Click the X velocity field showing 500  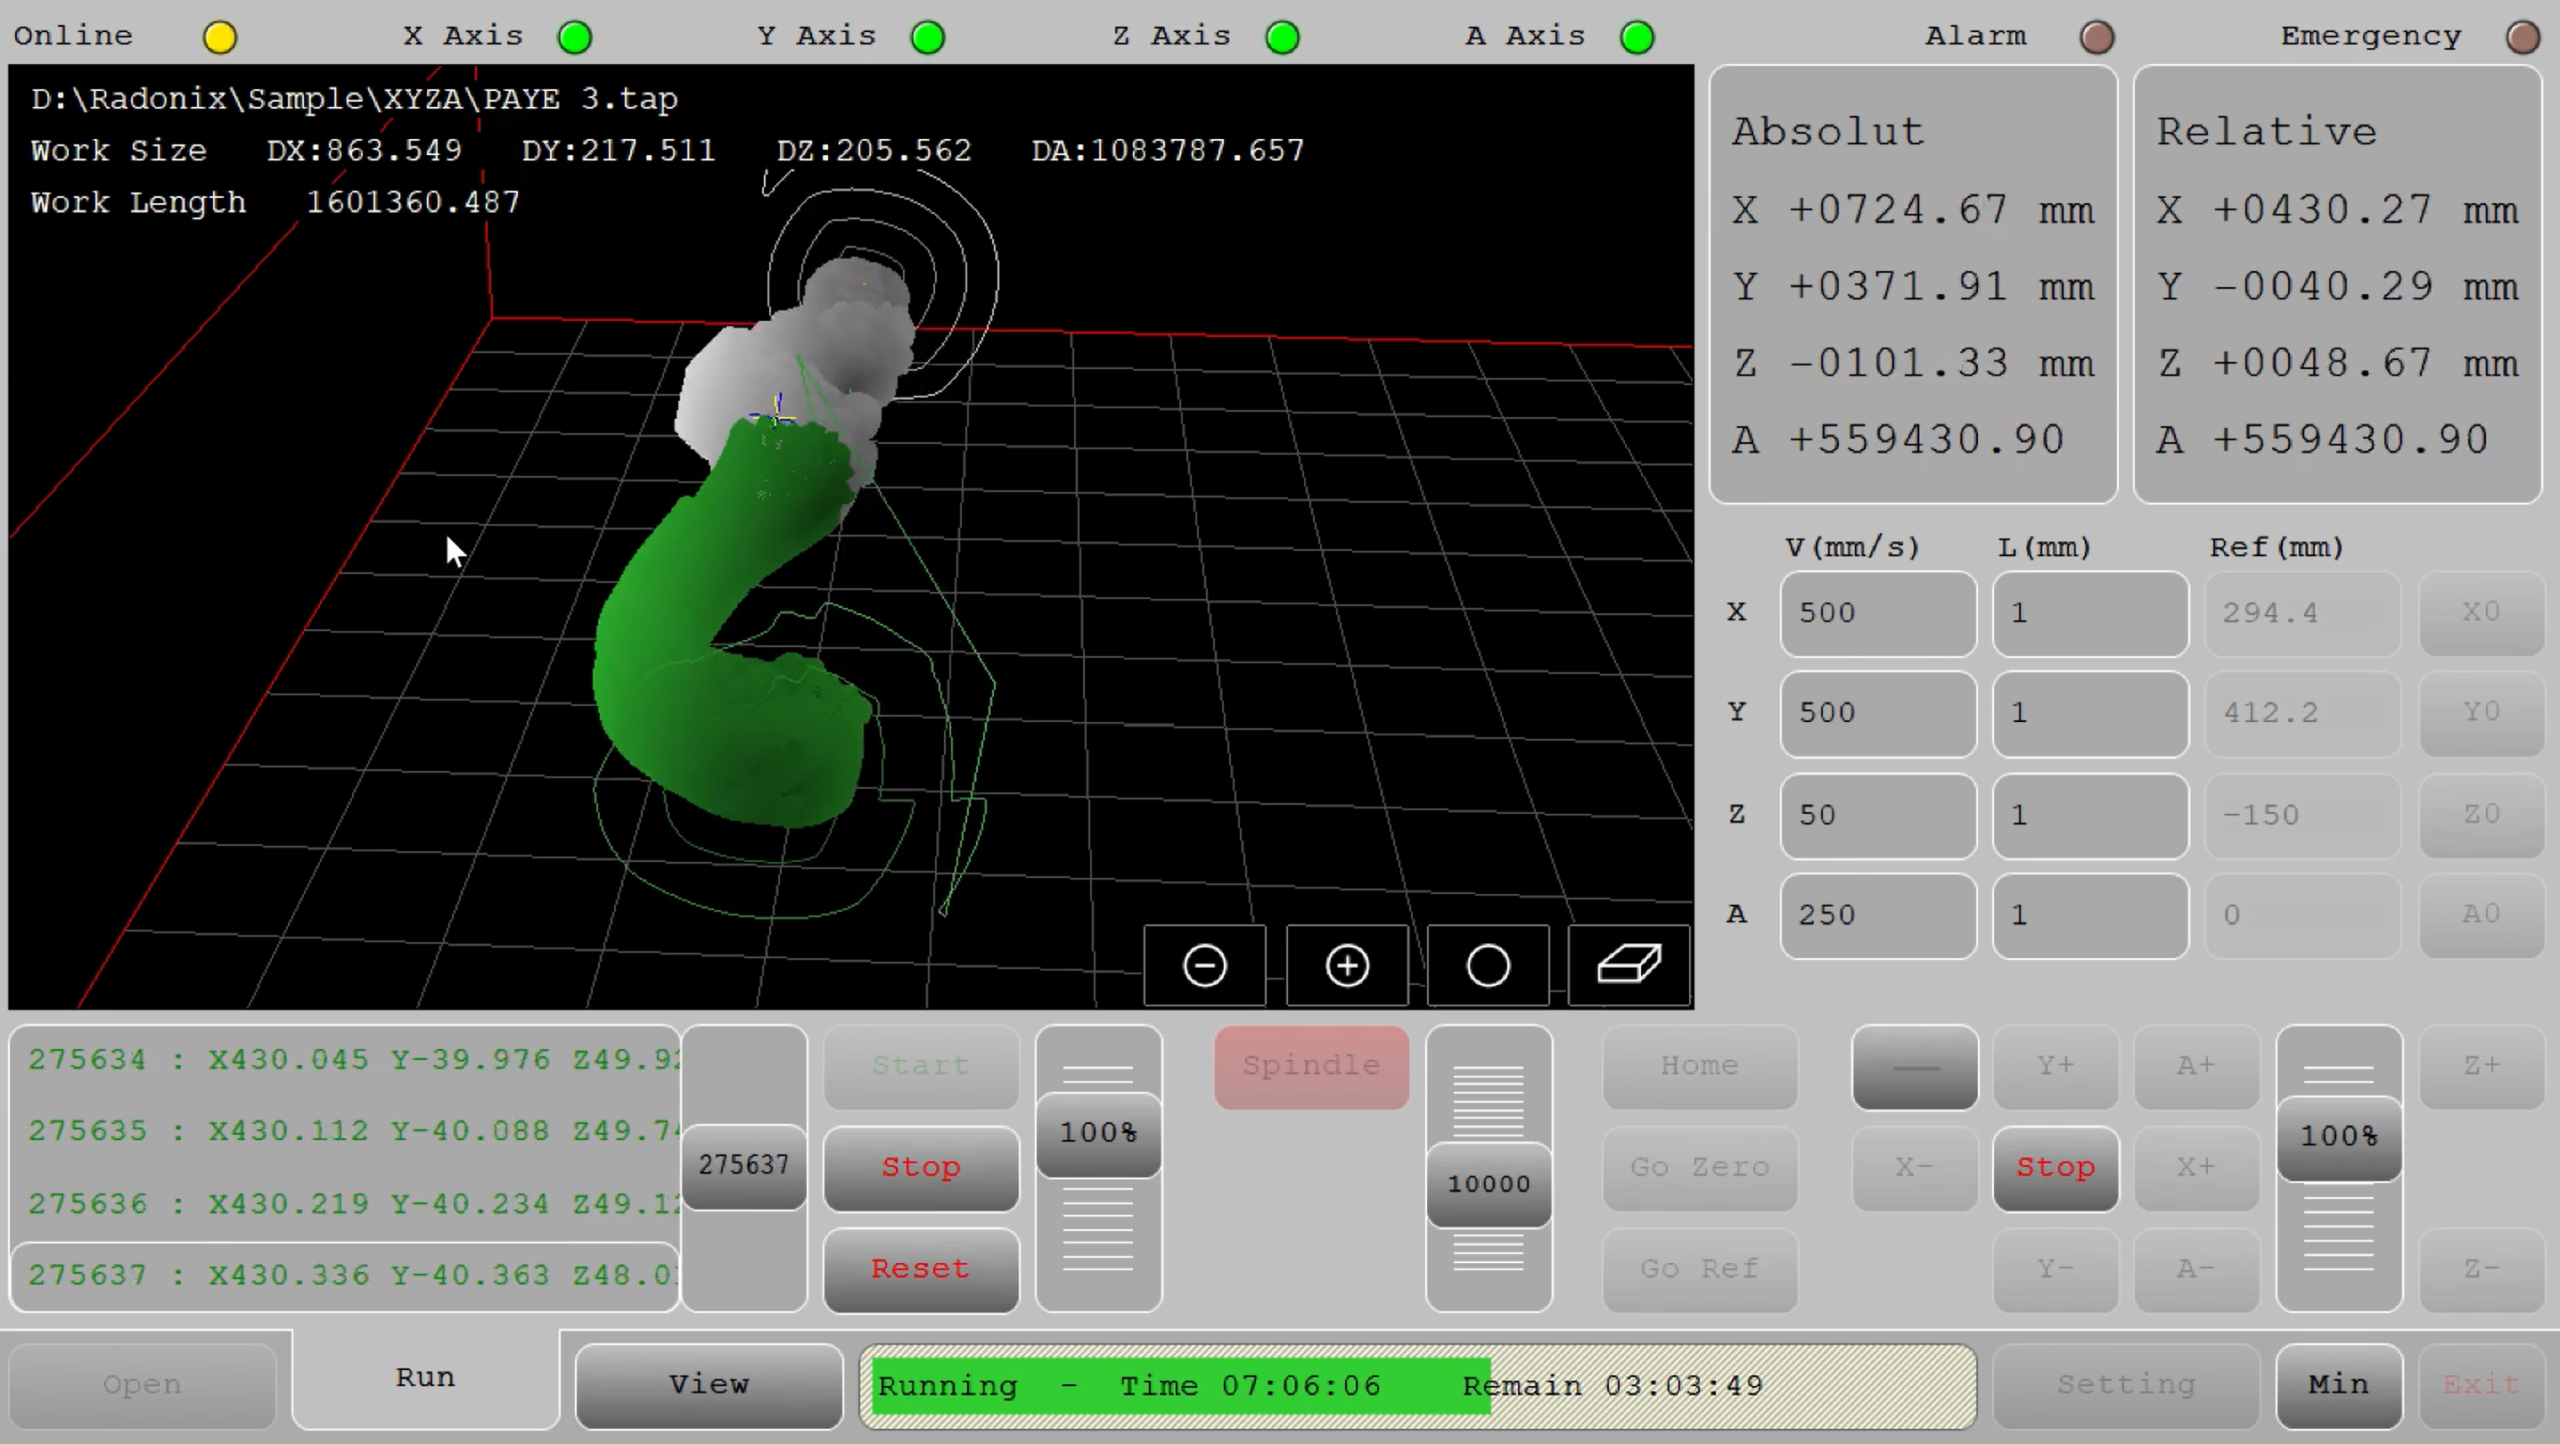point(1878,613)
